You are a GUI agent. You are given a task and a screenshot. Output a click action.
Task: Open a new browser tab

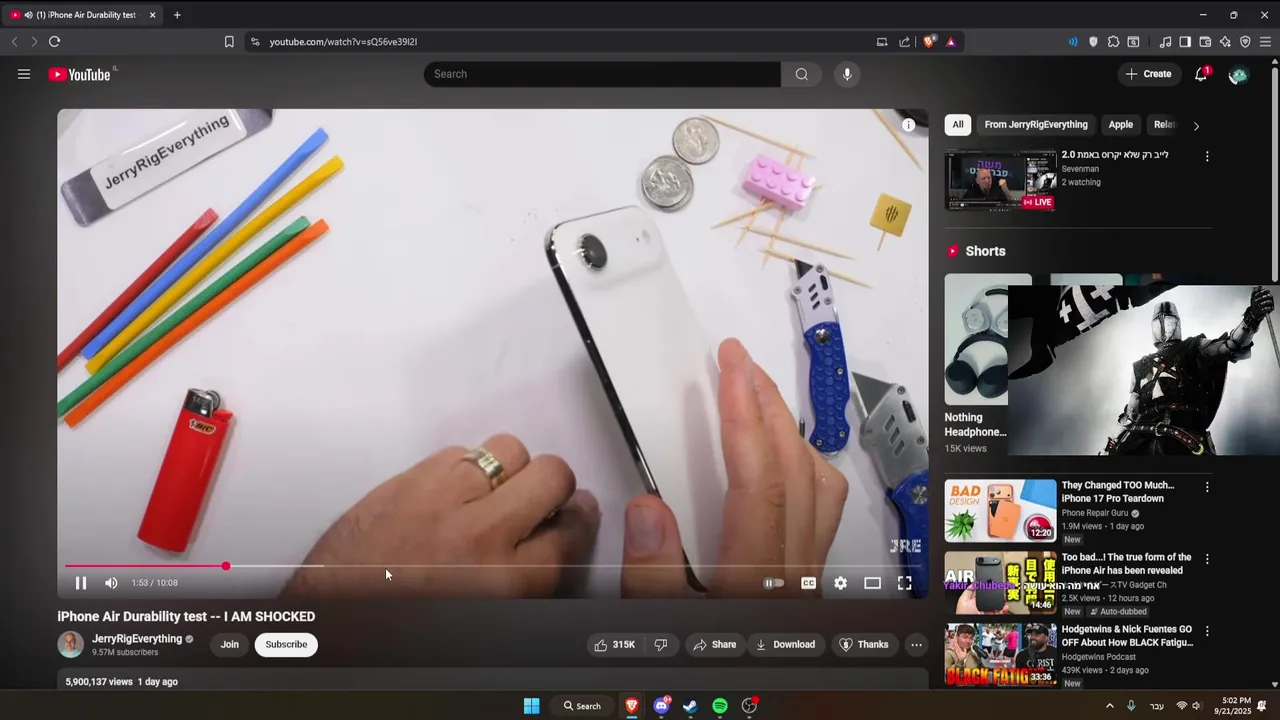point(177,15)
